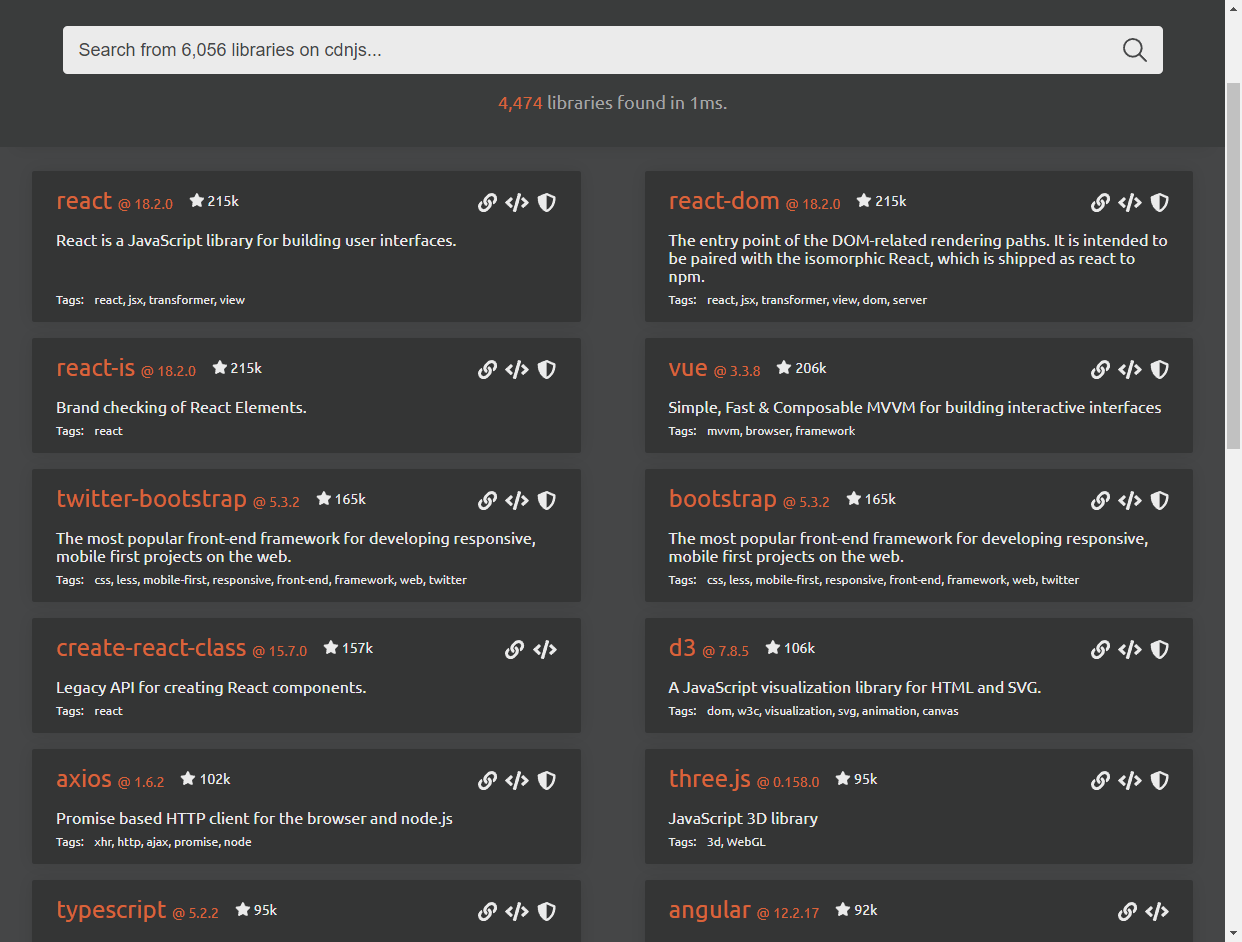Open the axios library page
Image resolution: width=1242 pixels, height=942 pixels.
84,779
